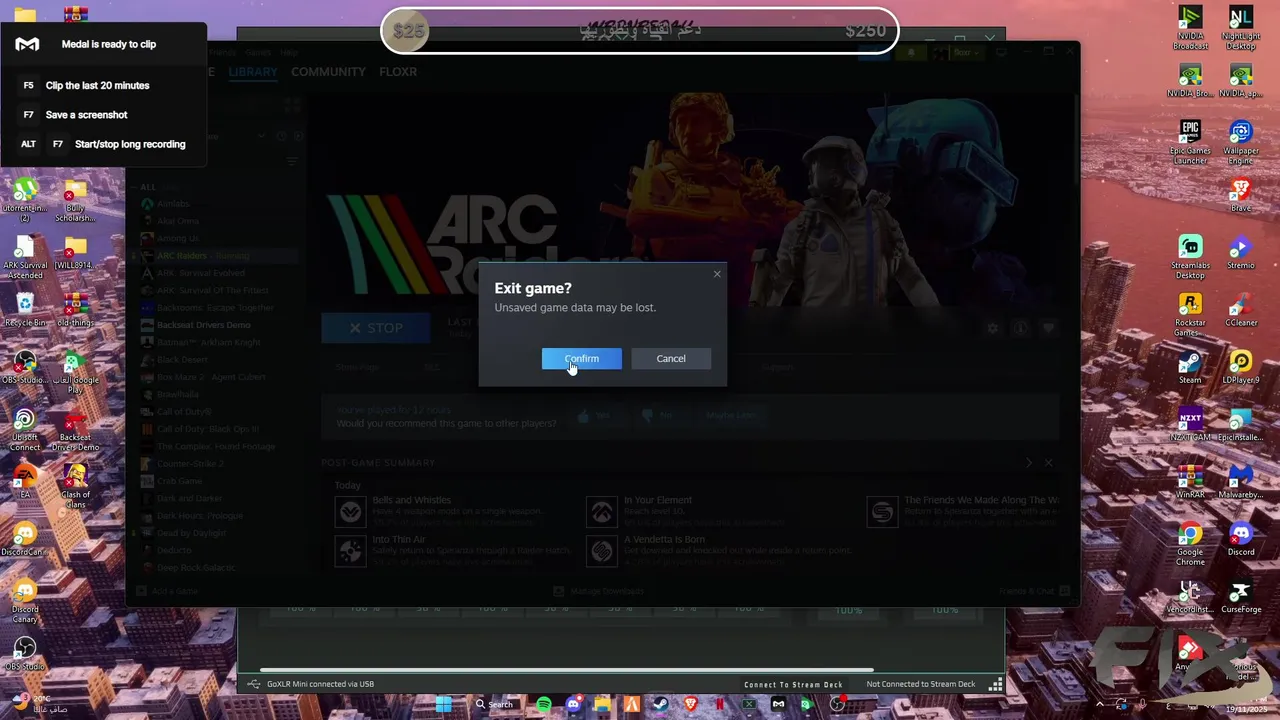Click Connect To Stream Deck in GoXLR

click(793, 685)
